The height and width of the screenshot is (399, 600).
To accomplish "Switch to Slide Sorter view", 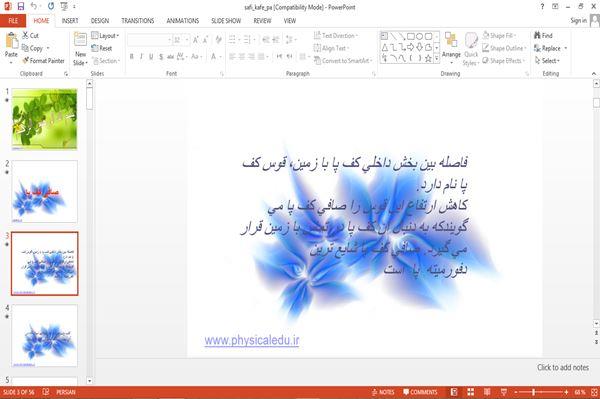I will click(471, 392).
